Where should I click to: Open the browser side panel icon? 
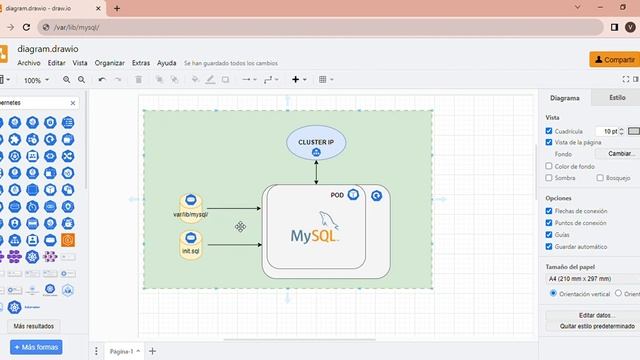614,27
